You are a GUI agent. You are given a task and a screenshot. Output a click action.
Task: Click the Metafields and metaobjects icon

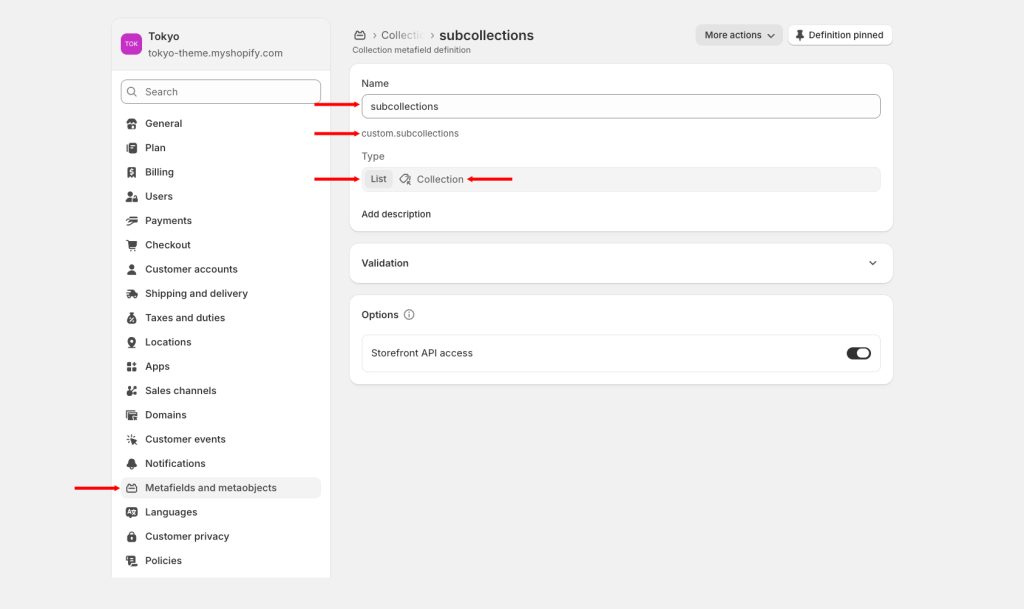(x=131, y=488)
